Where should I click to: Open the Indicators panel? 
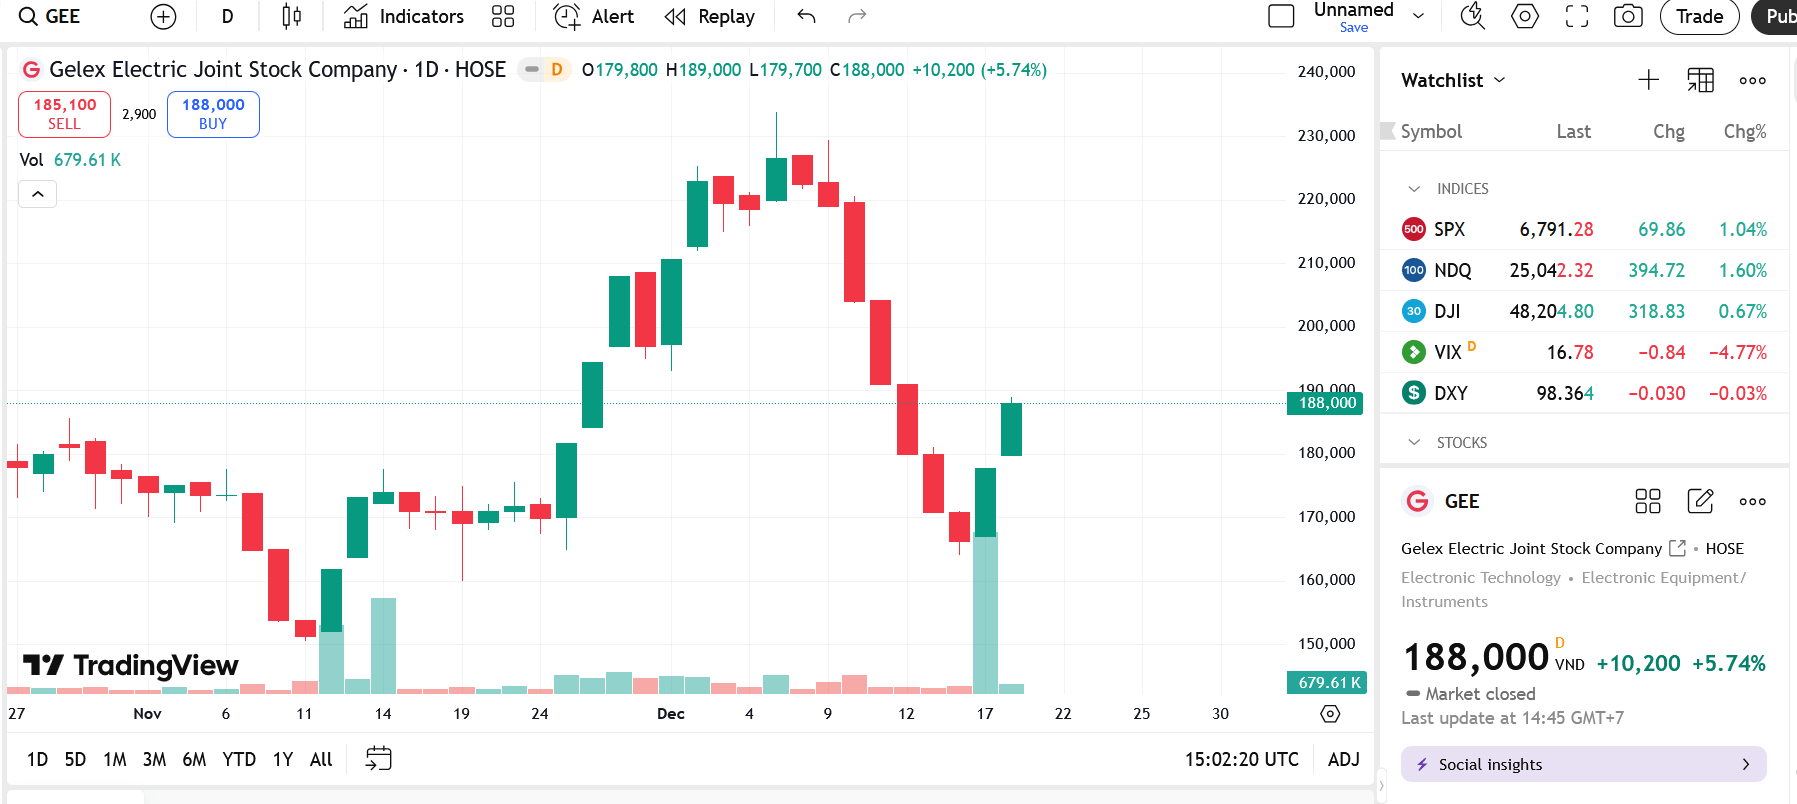click(404, 16)
